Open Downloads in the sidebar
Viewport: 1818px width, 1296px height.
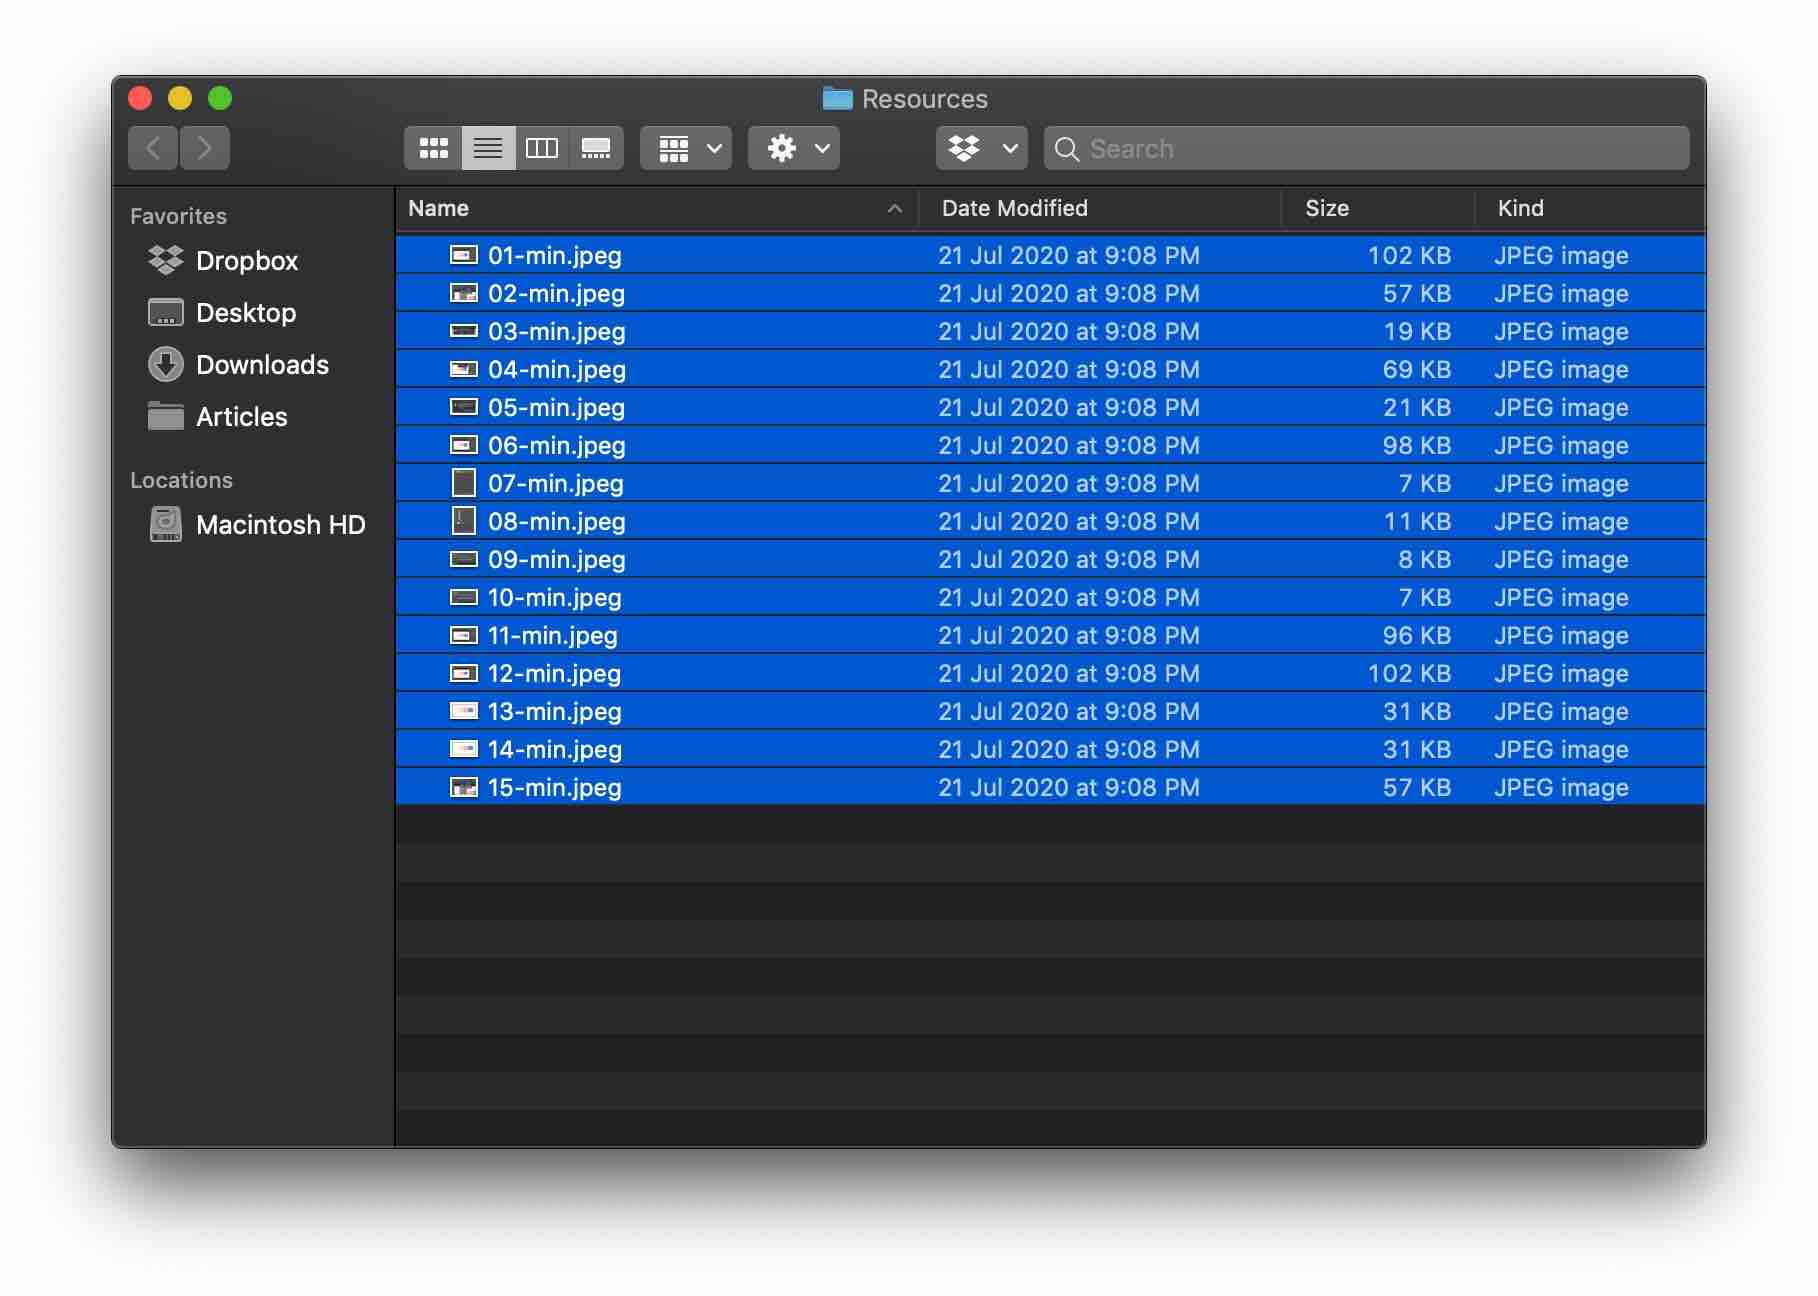[x=238, y=365]
